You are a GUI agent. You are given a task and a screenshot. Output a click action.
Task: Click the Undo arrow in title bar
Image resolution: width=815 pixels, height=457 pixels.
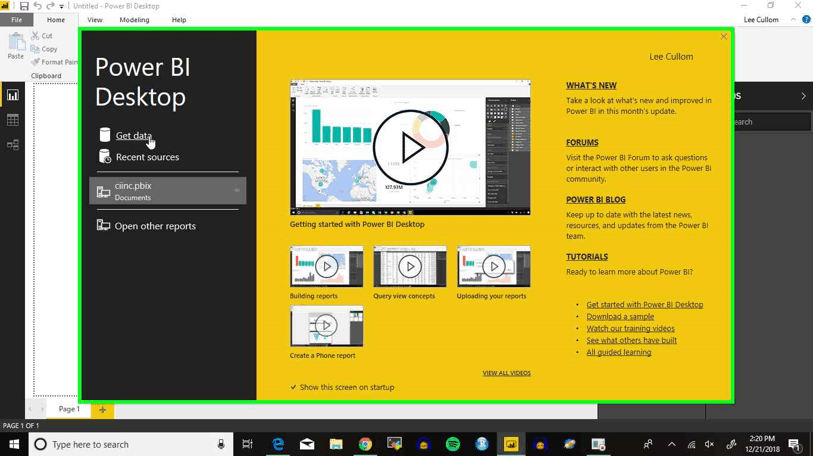37,6
